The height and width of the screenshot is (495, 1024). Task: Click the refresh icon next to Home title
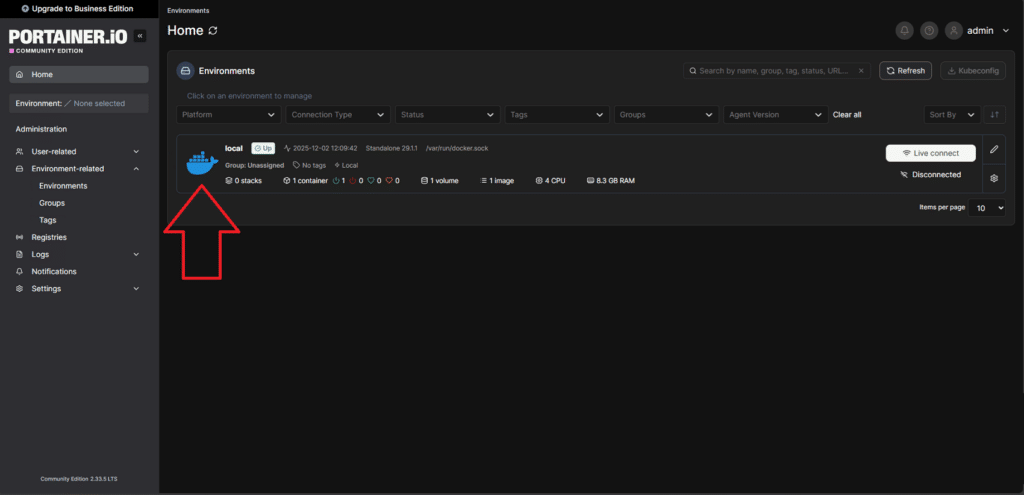pyautogui.click(x=213, y=31)
